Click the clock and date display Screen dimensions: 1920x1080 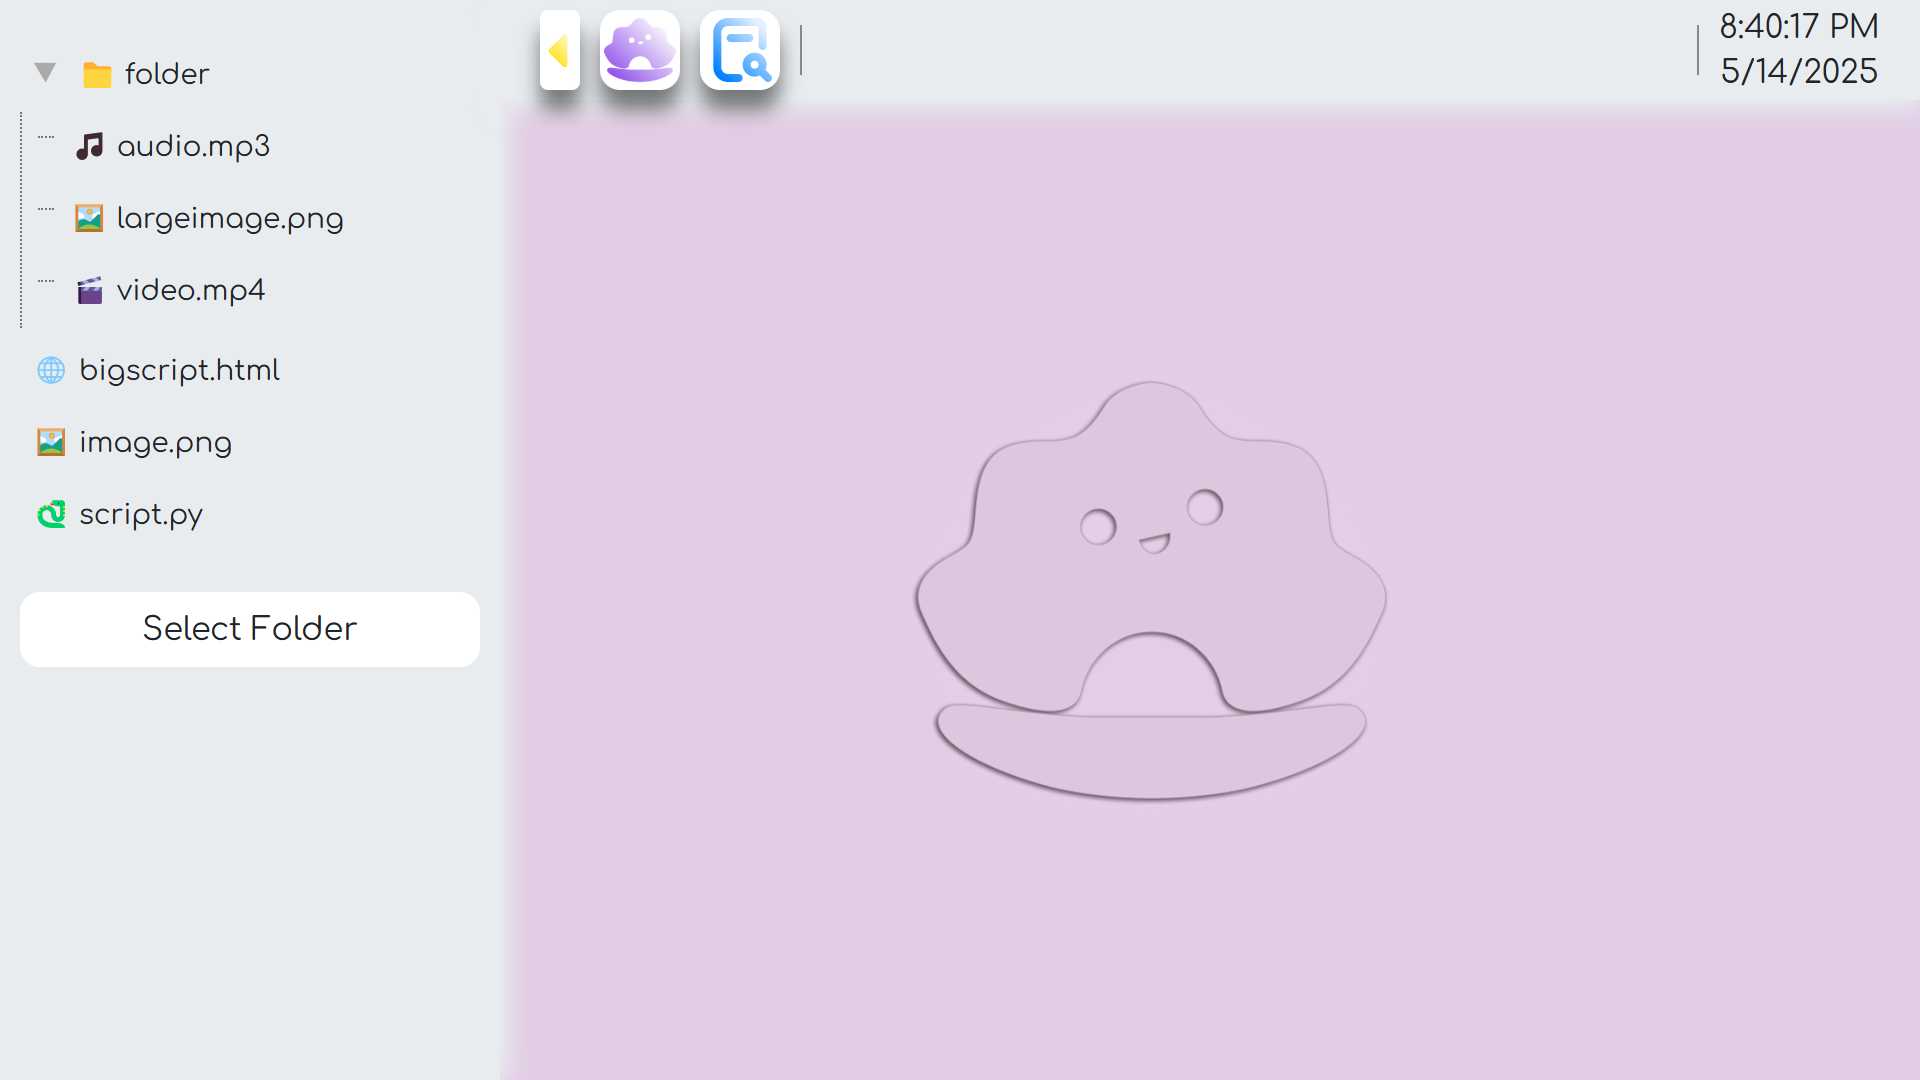(1798, 48)
